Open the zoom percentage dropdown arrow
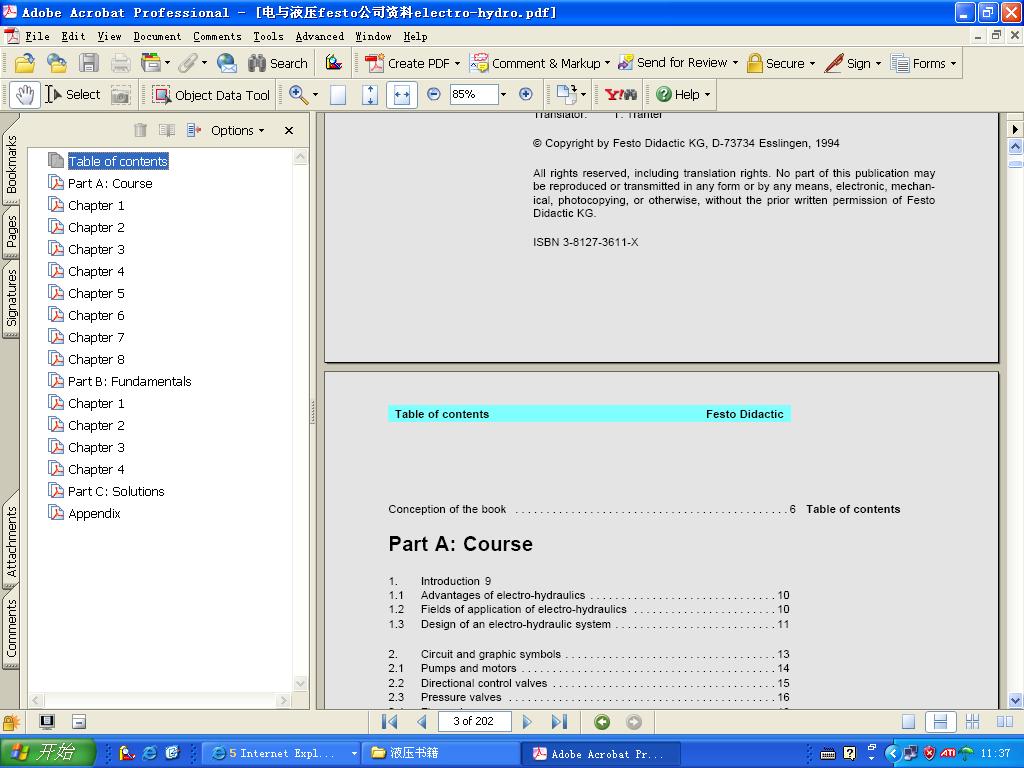The height and width of the screenshot is (768, 1024). coord(504,95)
